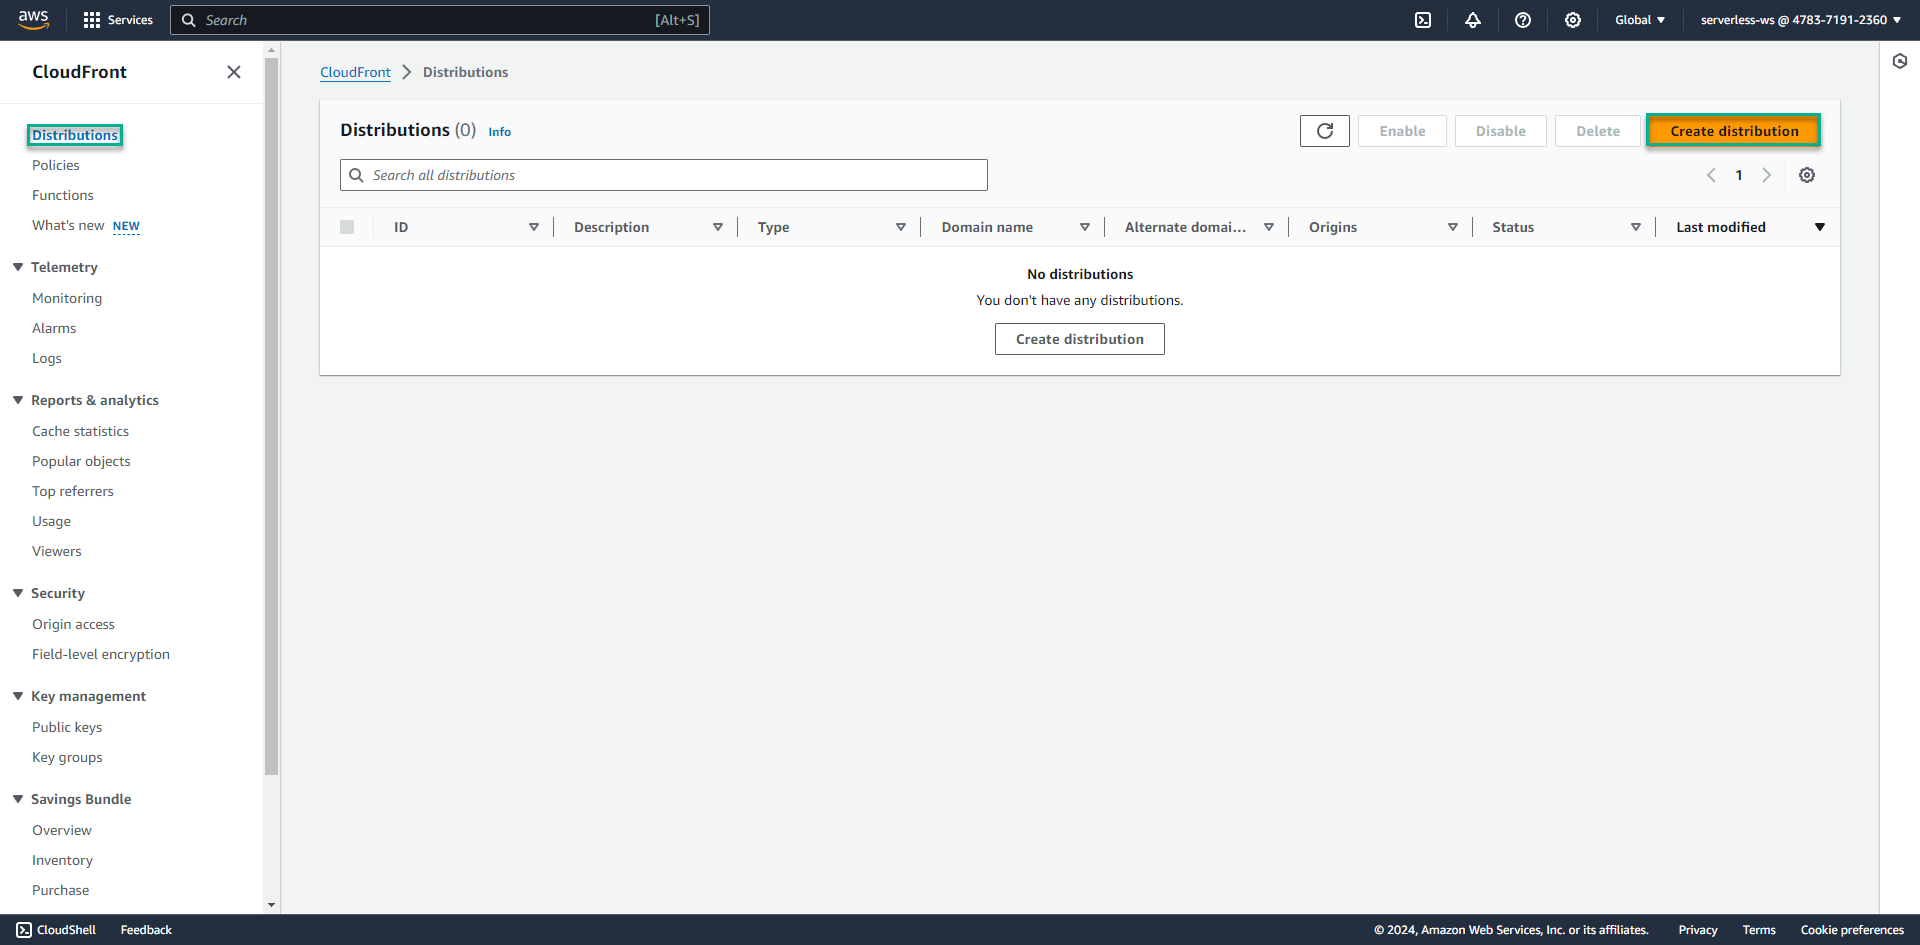Open the right side info panel icon

1900,61
